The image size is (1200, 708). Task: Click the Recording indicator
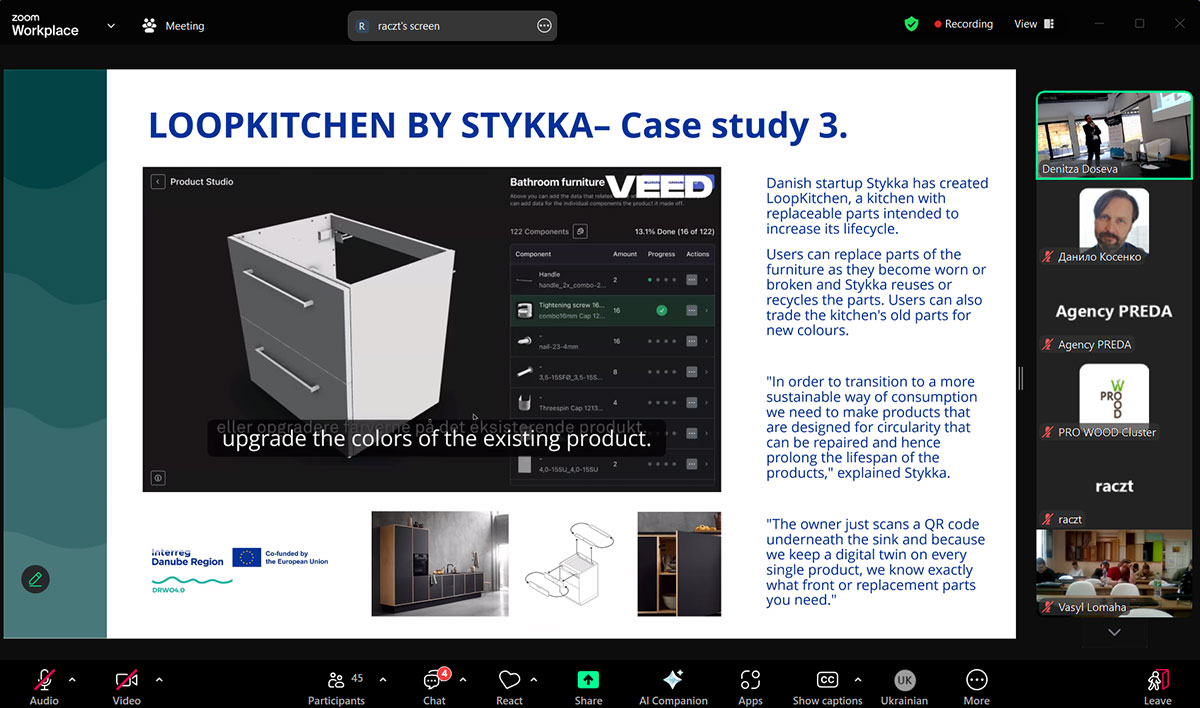963,24
